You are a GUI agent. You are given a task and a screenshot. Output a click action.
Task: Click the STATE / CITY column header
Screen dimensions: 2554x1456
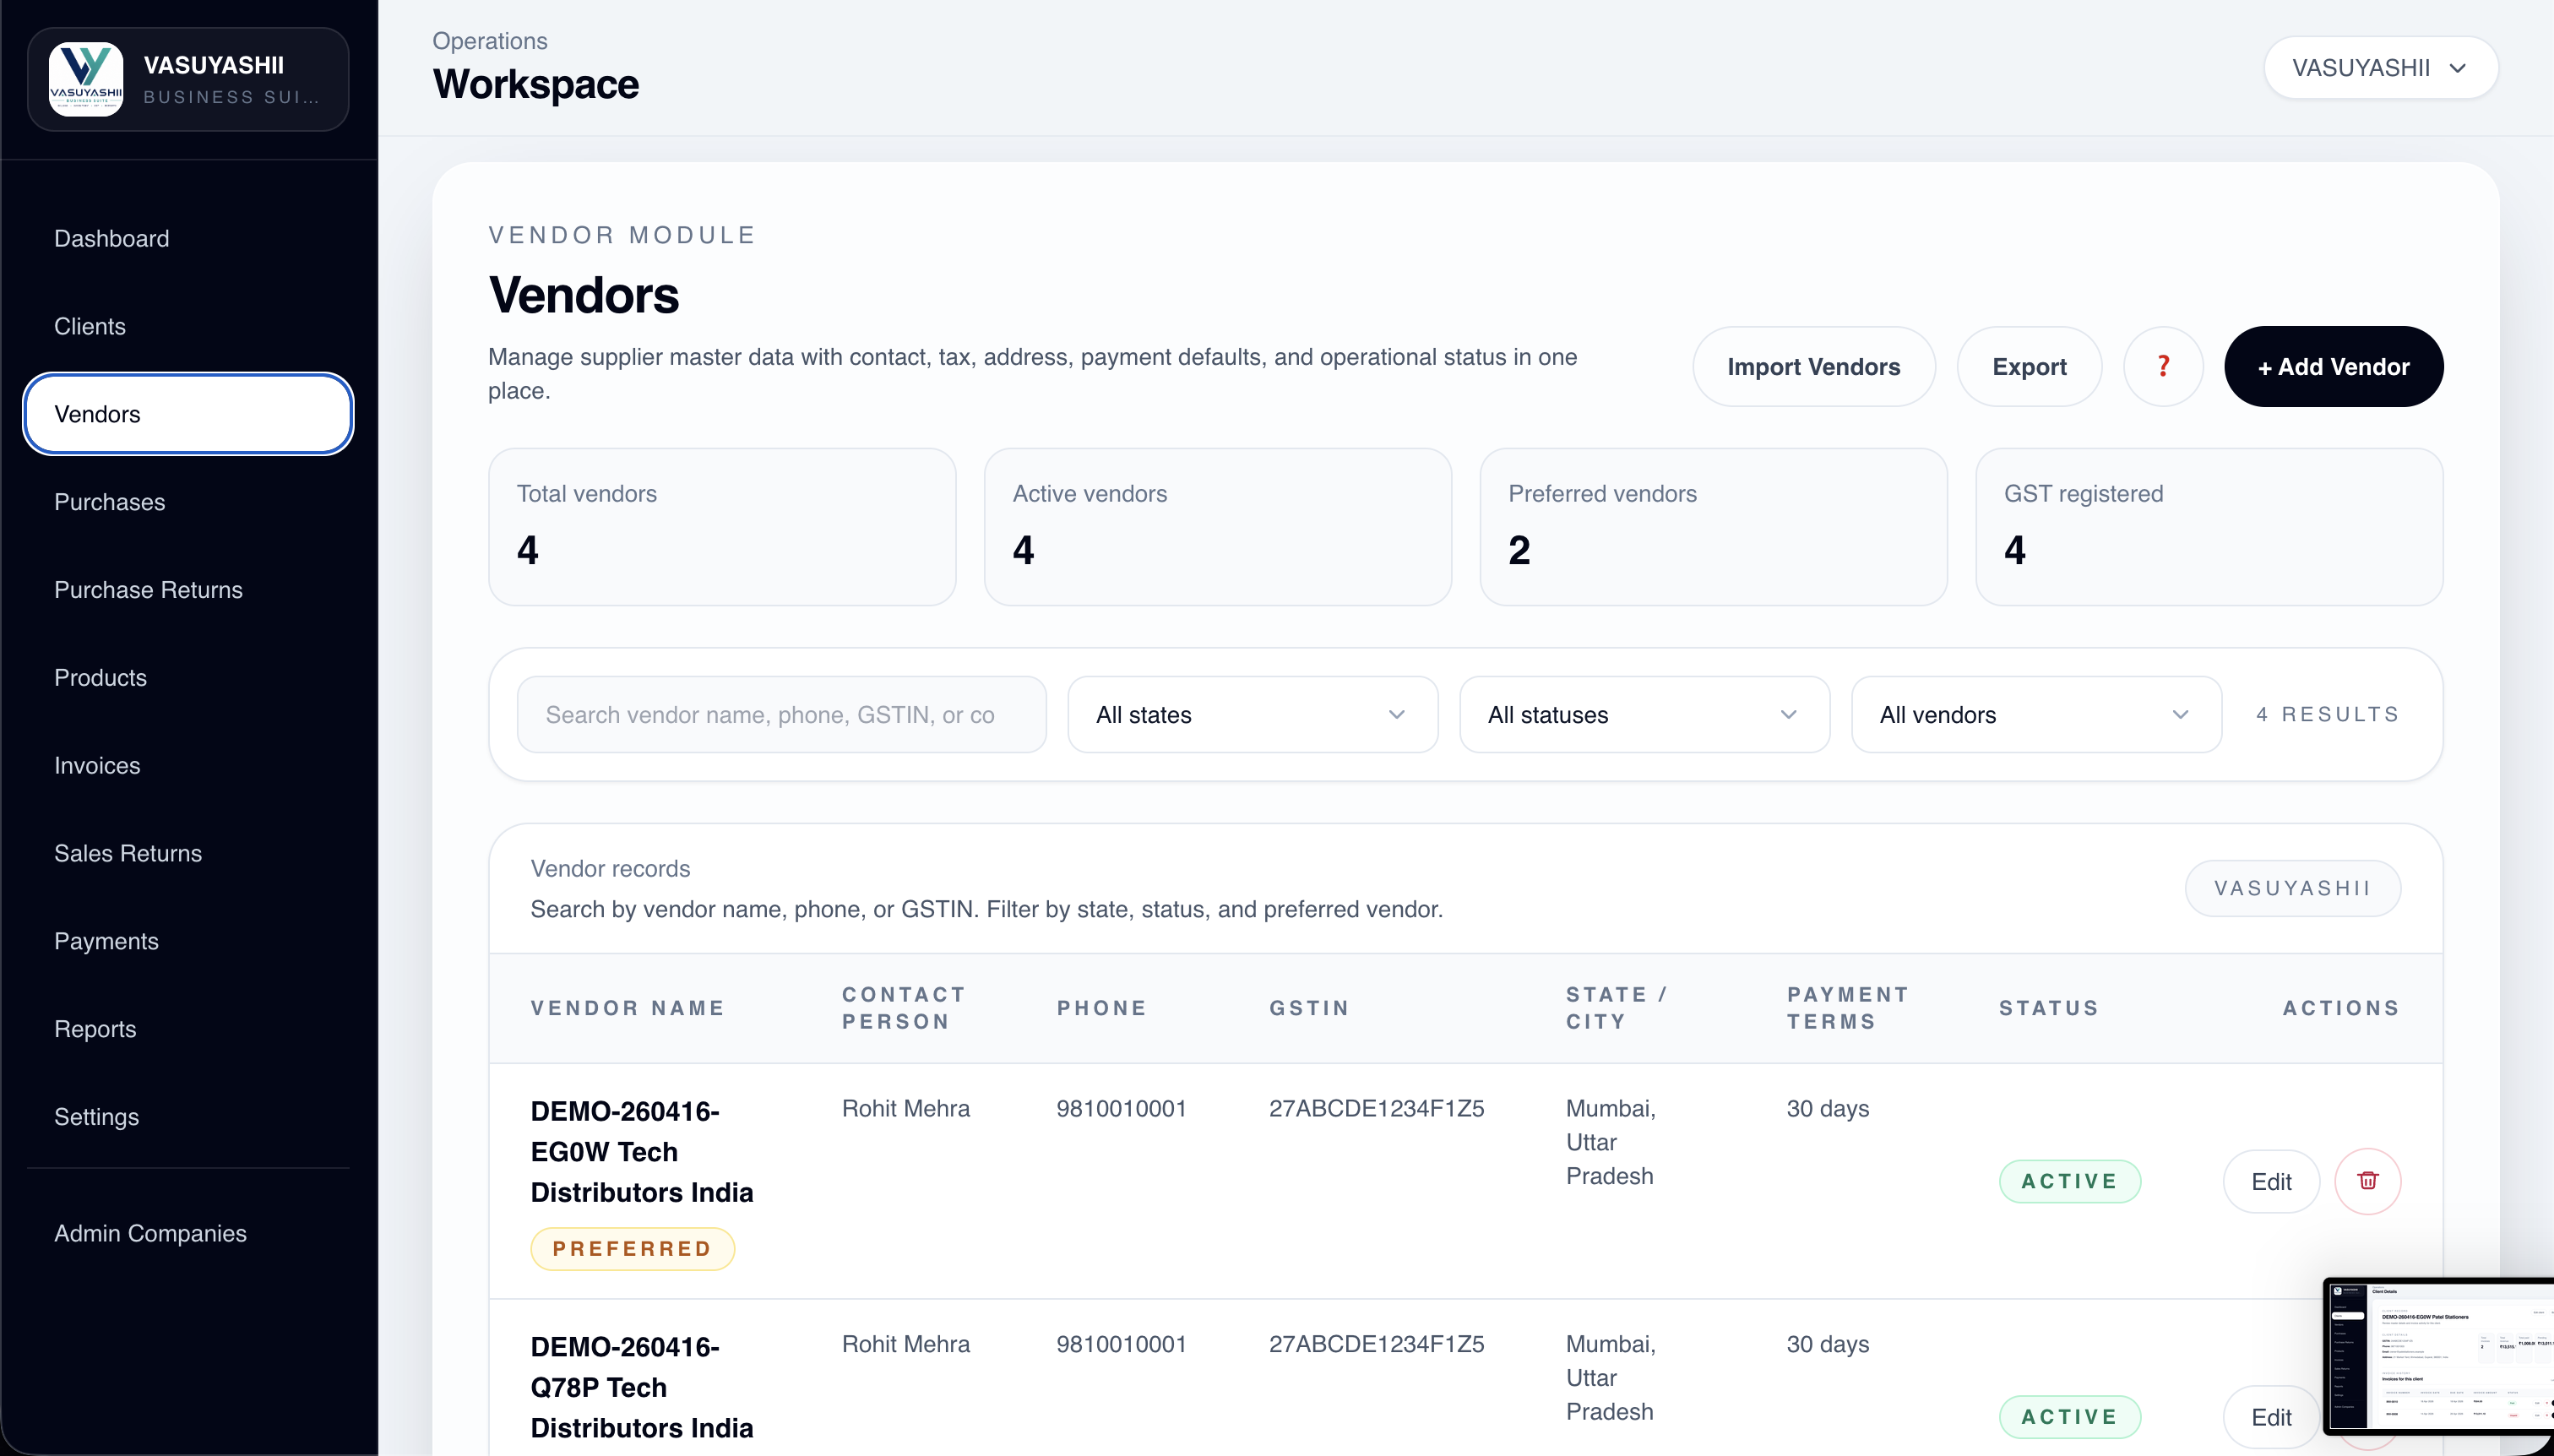1616,1008
